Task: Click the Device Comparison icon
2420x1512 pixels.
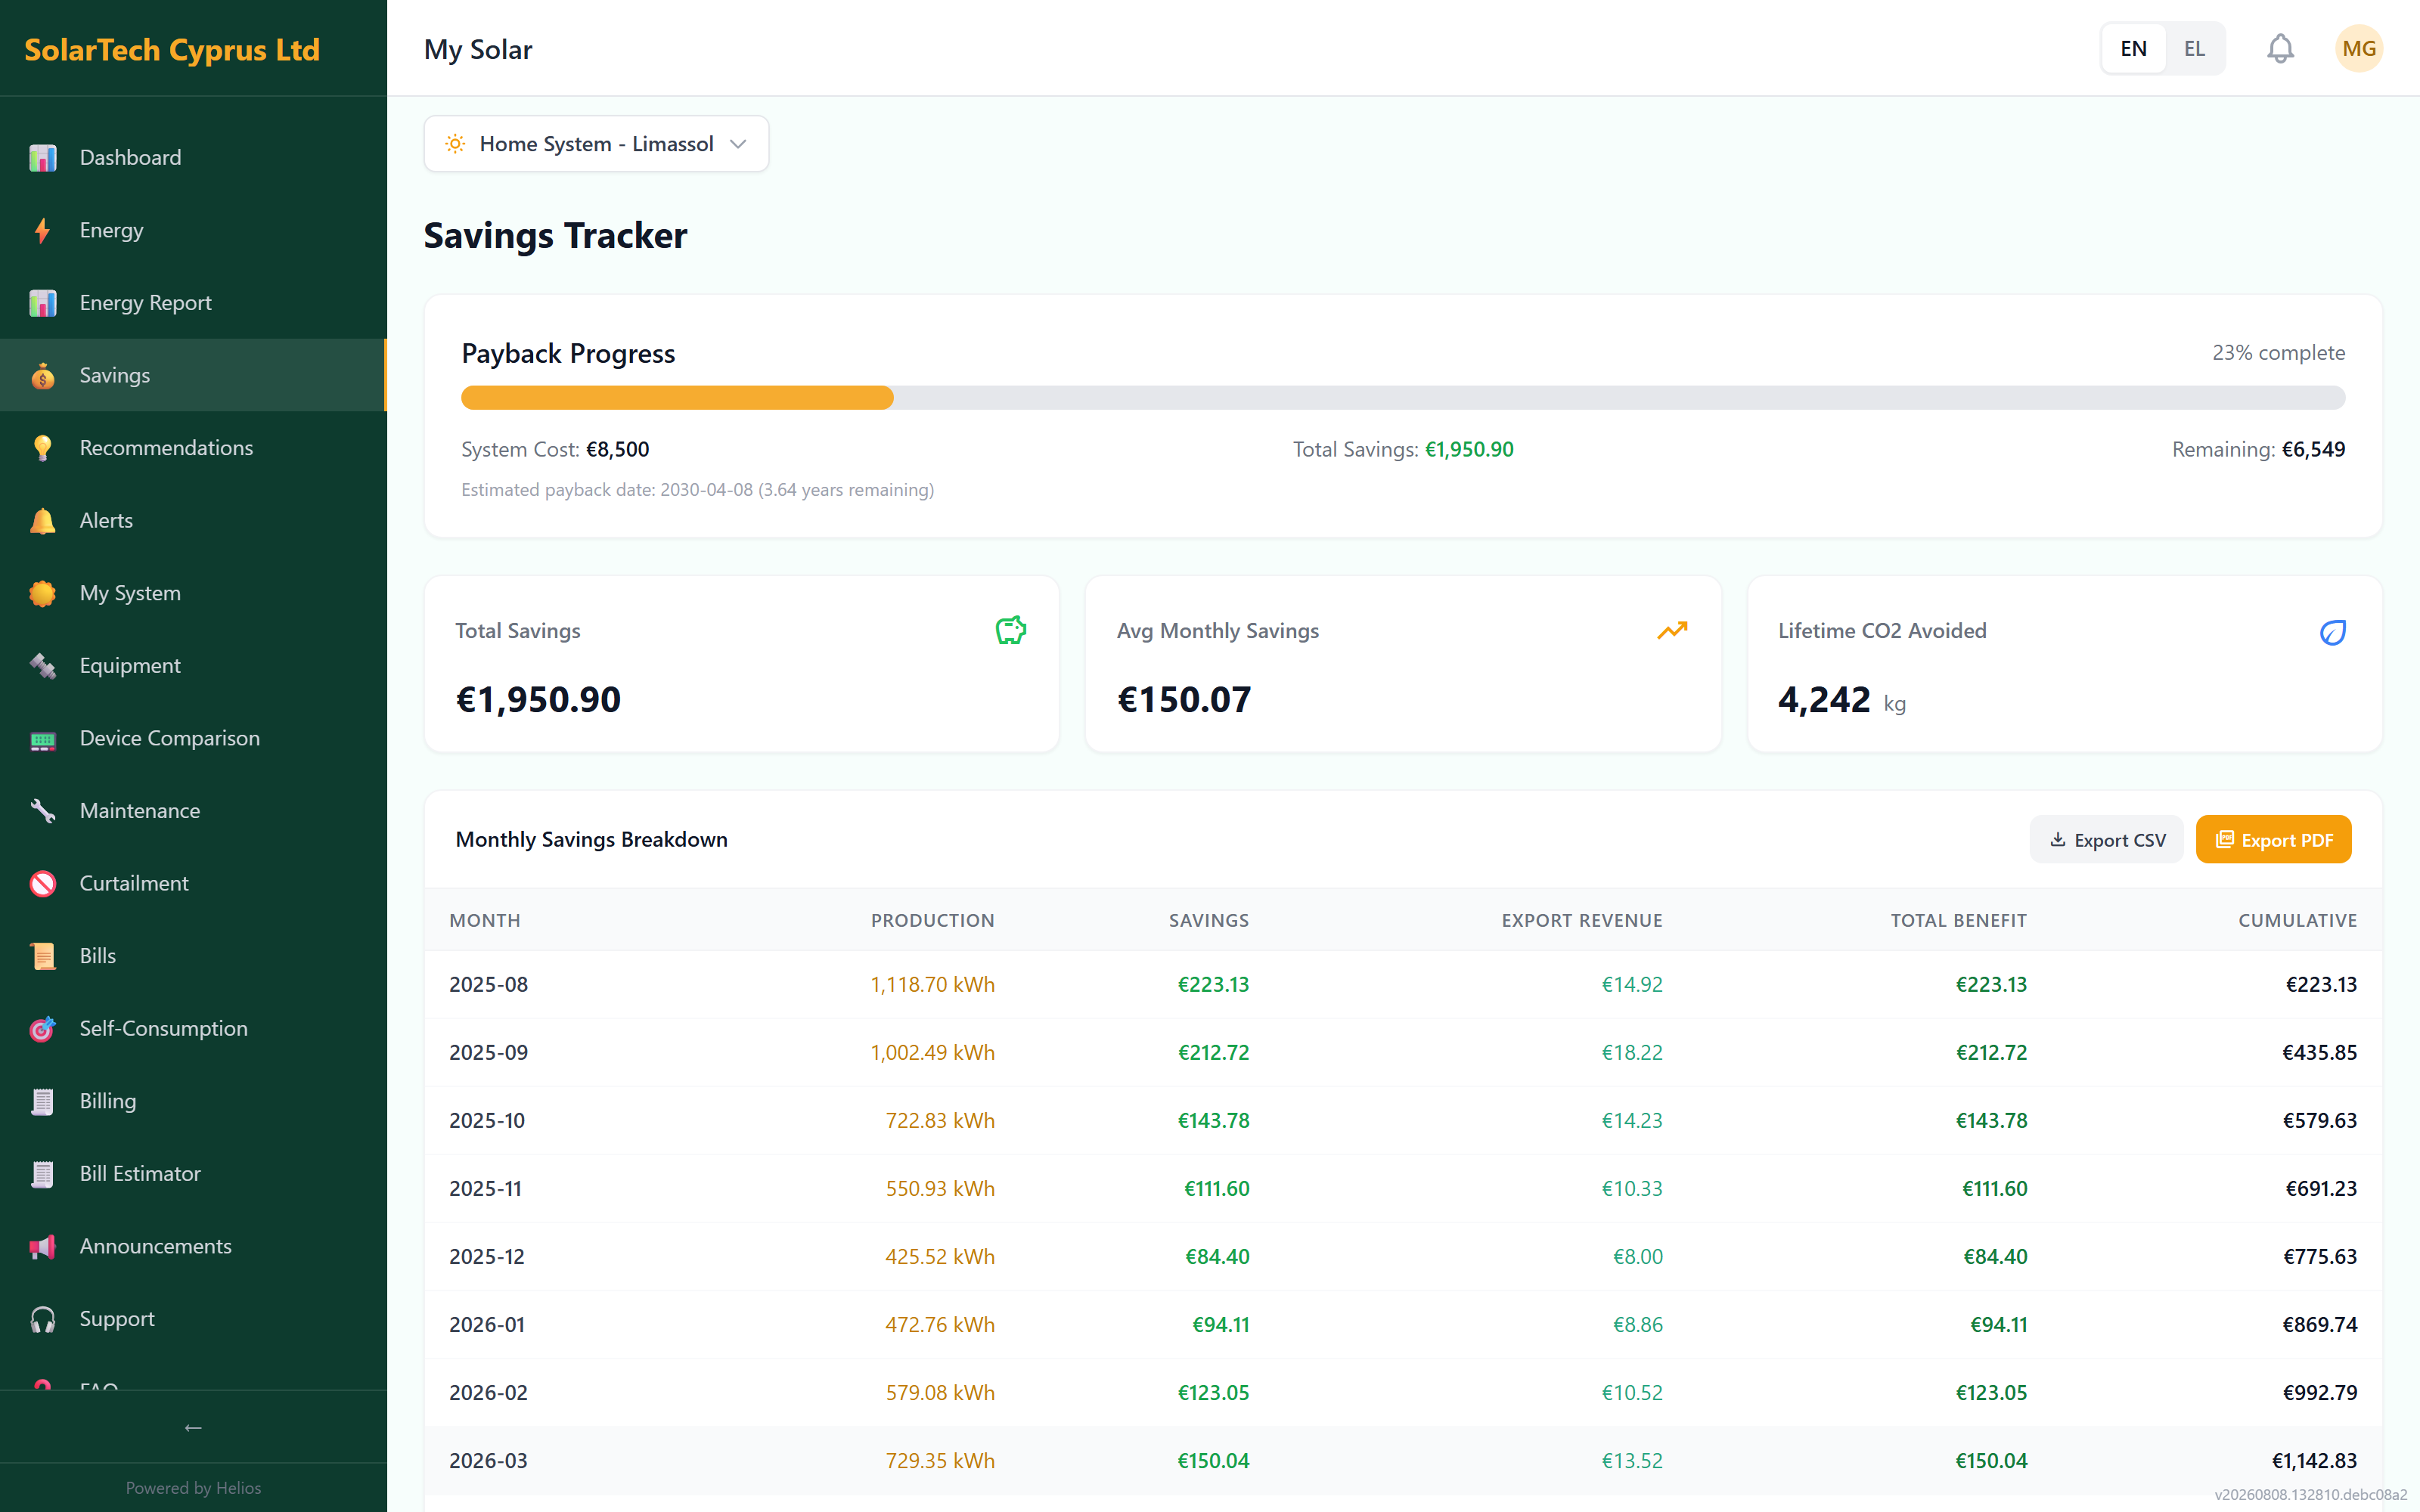Action: (42, 739)
